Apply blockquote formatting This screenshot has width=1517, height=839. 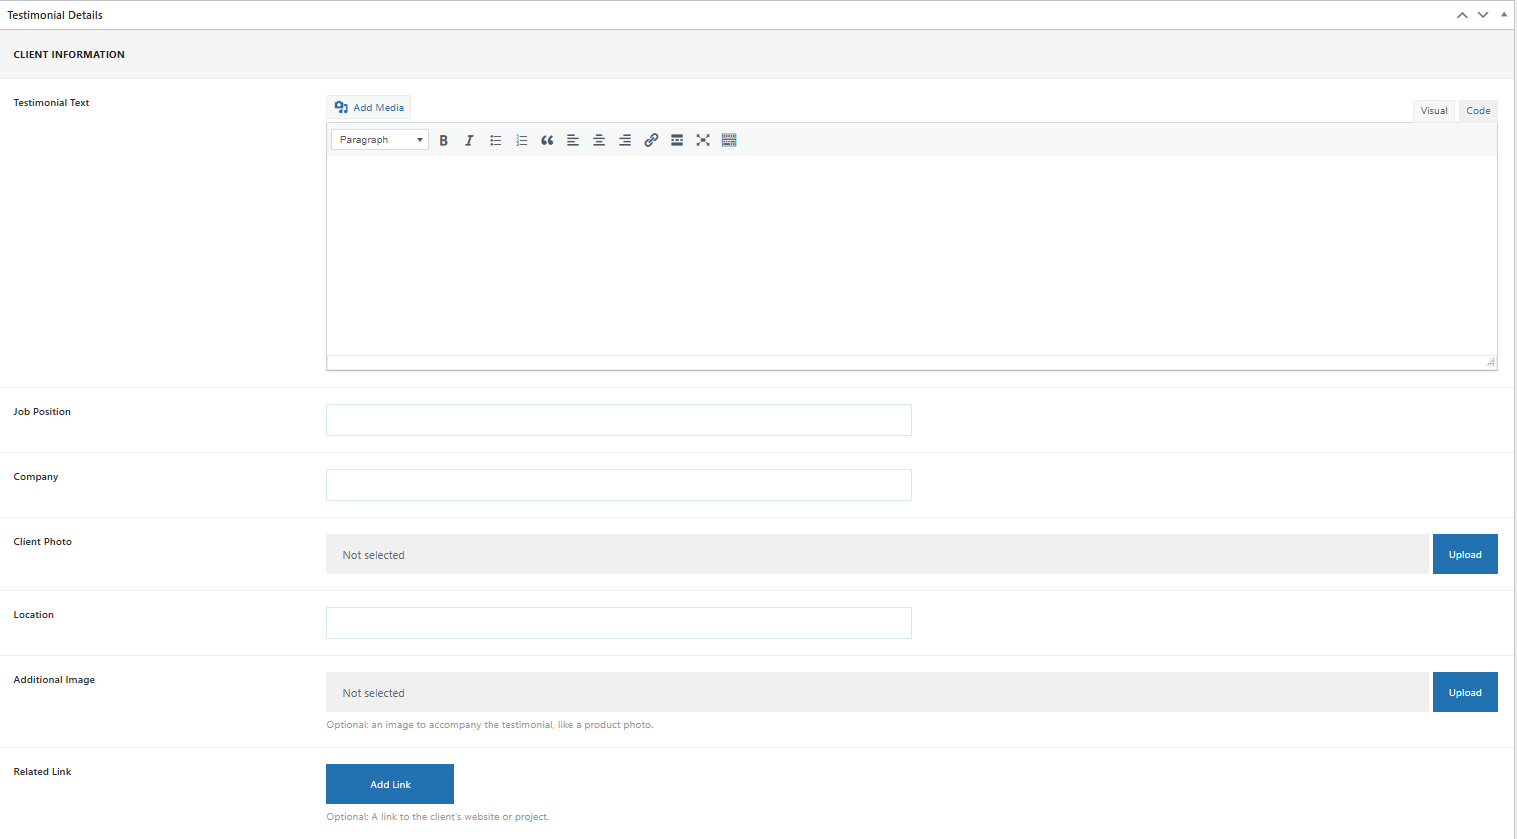click(x=547, y=141)
